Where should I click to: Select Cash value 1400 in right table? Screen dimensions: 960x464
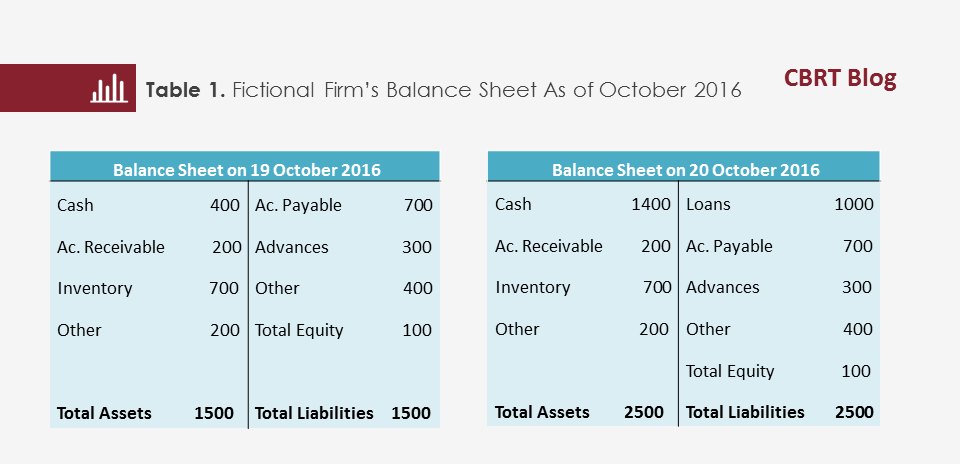click(x=651, y=204)
